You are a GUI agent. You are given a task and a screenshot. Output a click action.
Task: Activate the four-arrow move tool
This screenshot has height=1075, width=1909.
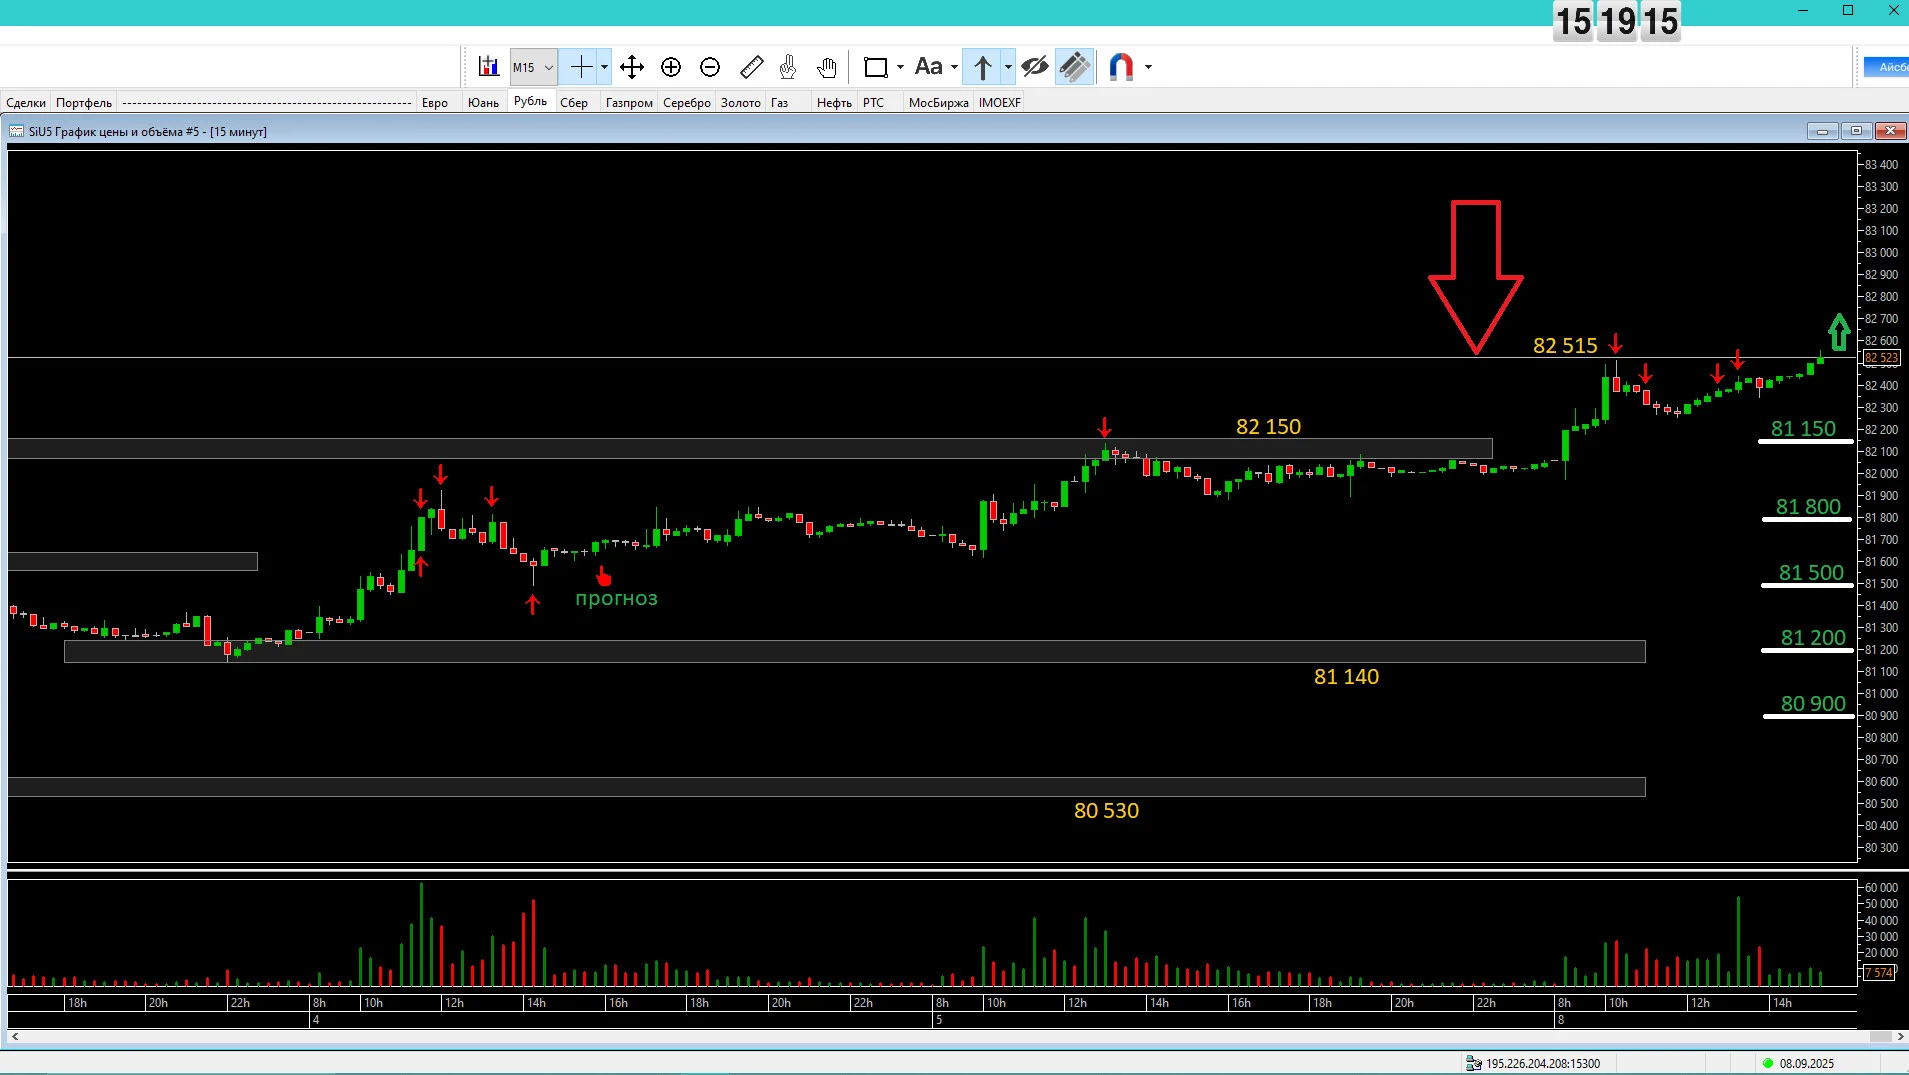click(631, 67)
